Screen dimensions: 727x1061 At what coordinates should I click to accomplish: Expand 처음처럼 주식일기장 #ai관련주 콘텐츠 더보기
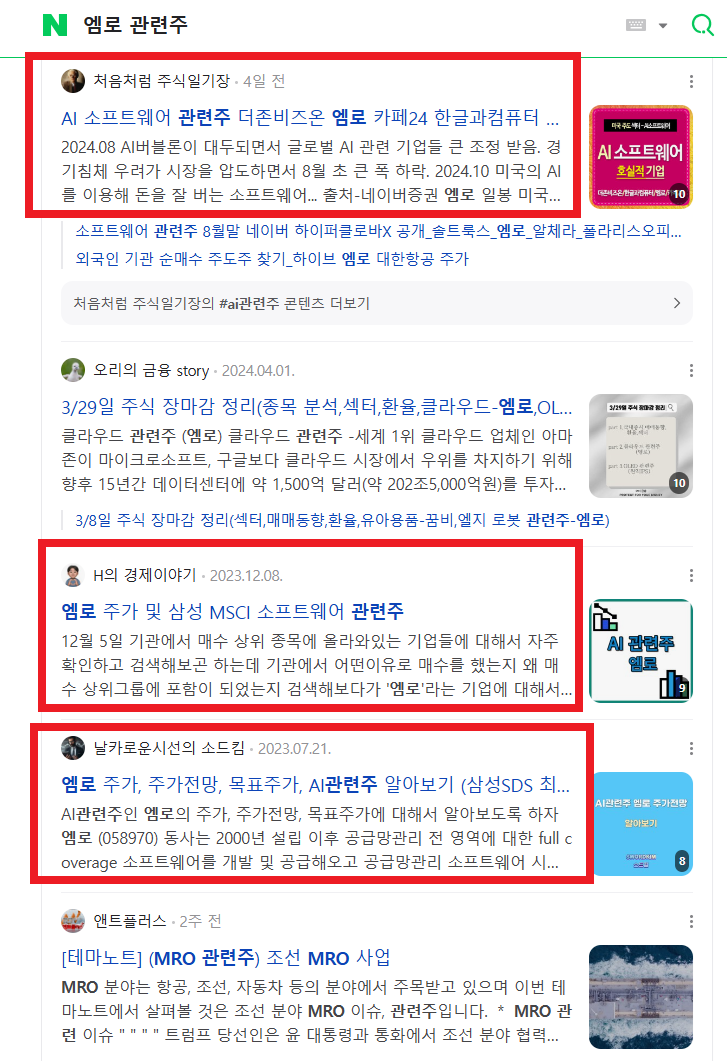376,303
